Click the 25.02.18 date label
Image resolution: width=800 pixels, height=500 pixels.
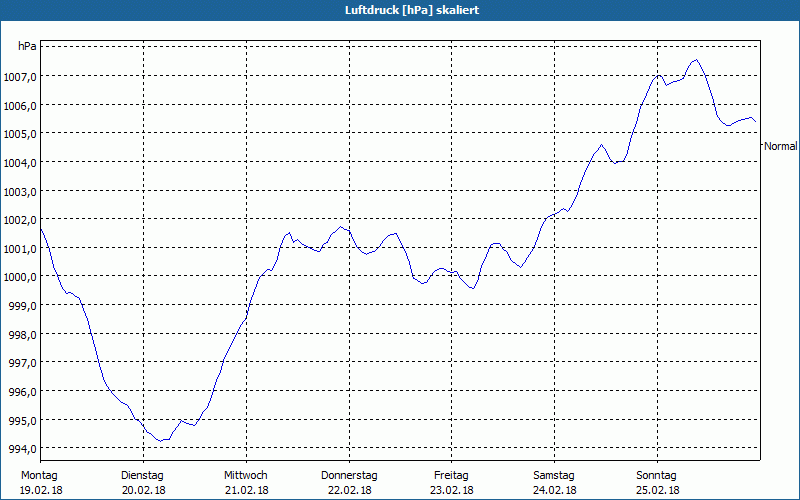pos(658,490)
